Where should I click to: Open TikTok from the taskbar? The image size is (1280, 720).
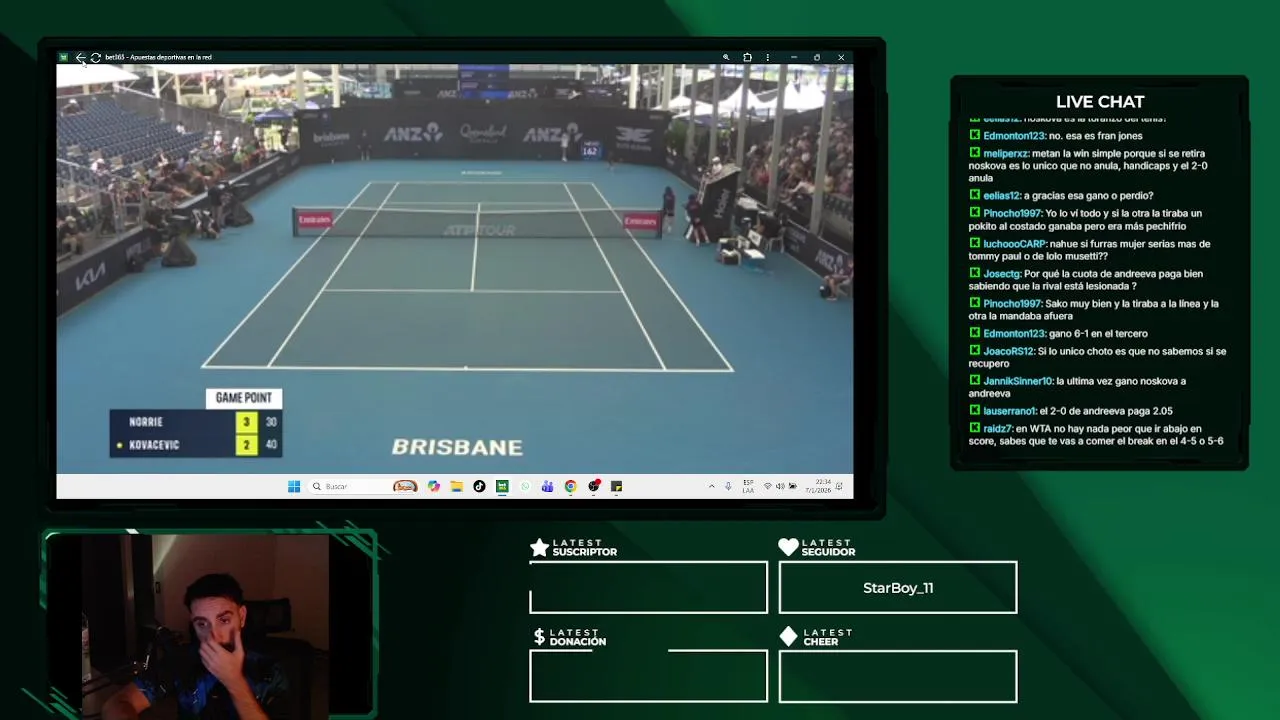479,486
